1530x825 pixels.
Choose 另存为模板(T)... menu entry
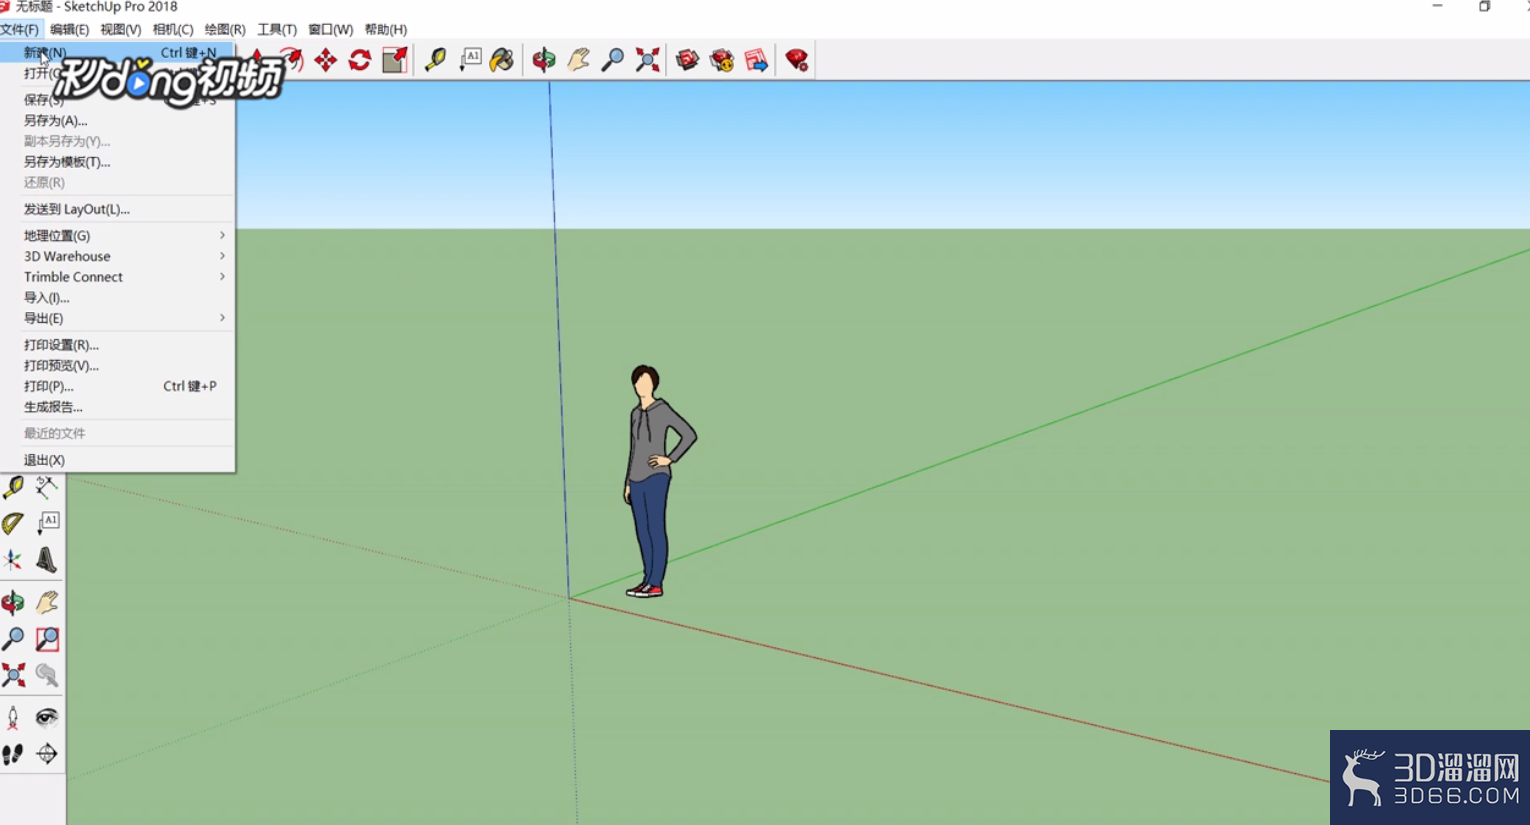click(118, 162)
